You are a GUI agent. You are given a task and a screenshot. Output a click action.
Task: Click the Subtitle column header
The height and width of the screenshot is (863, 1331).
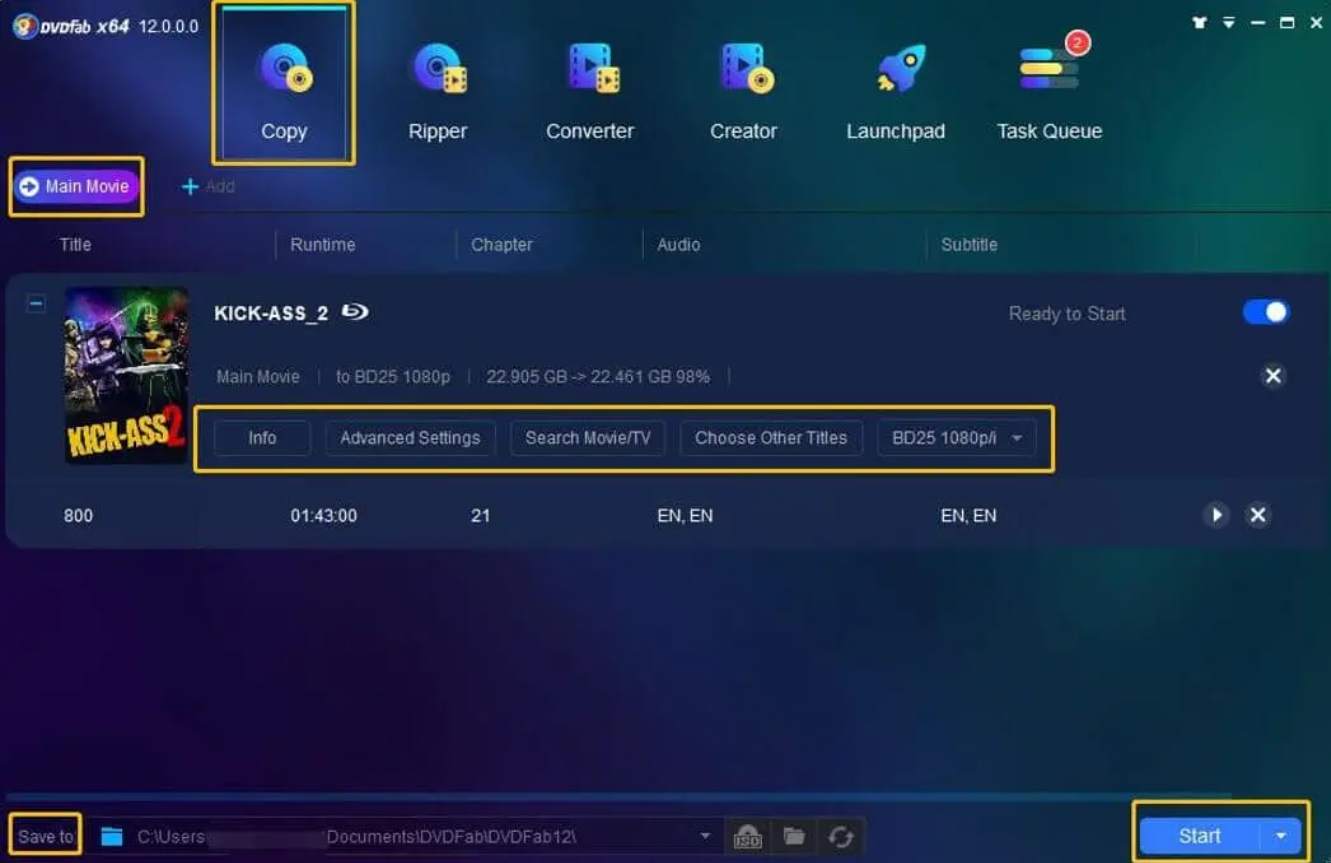(968, 244)
